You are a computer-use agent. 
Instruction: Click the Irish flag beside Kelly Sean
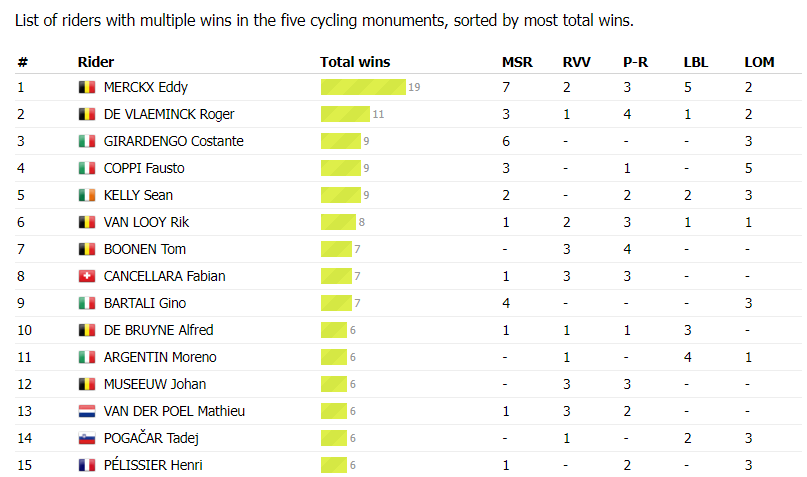(86, 195)
